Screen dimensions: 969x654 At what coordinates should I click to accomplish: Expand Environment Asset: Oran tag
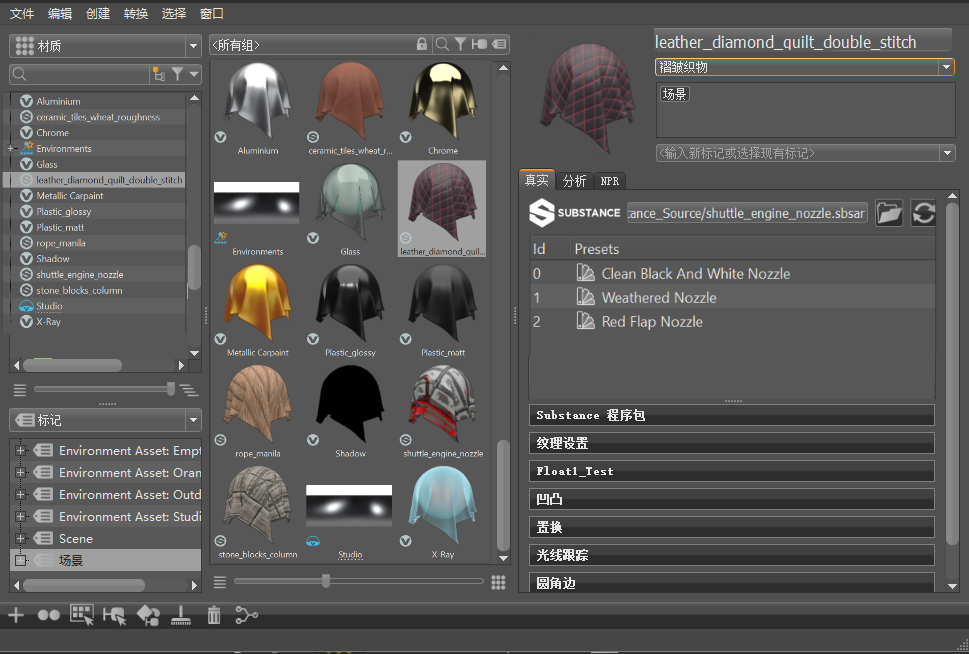click(20, 472)
